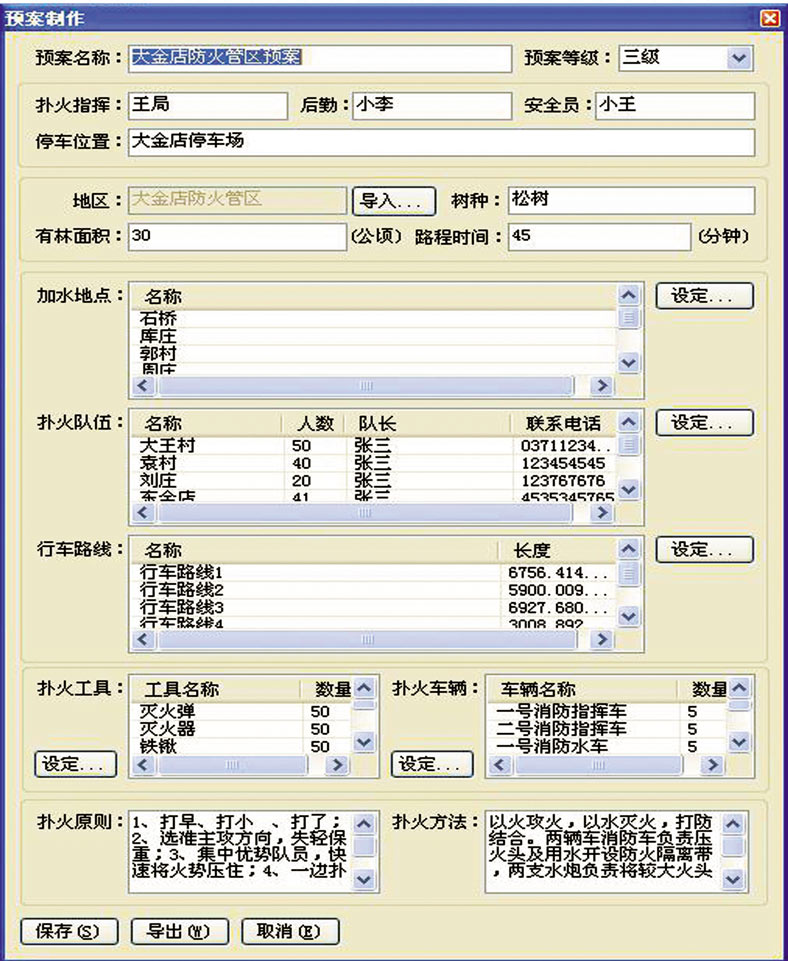Screen dimensions: 788x961
Task: Click down arrow of 加水地点 list scrollbar
Action: [x=629, y=362]
